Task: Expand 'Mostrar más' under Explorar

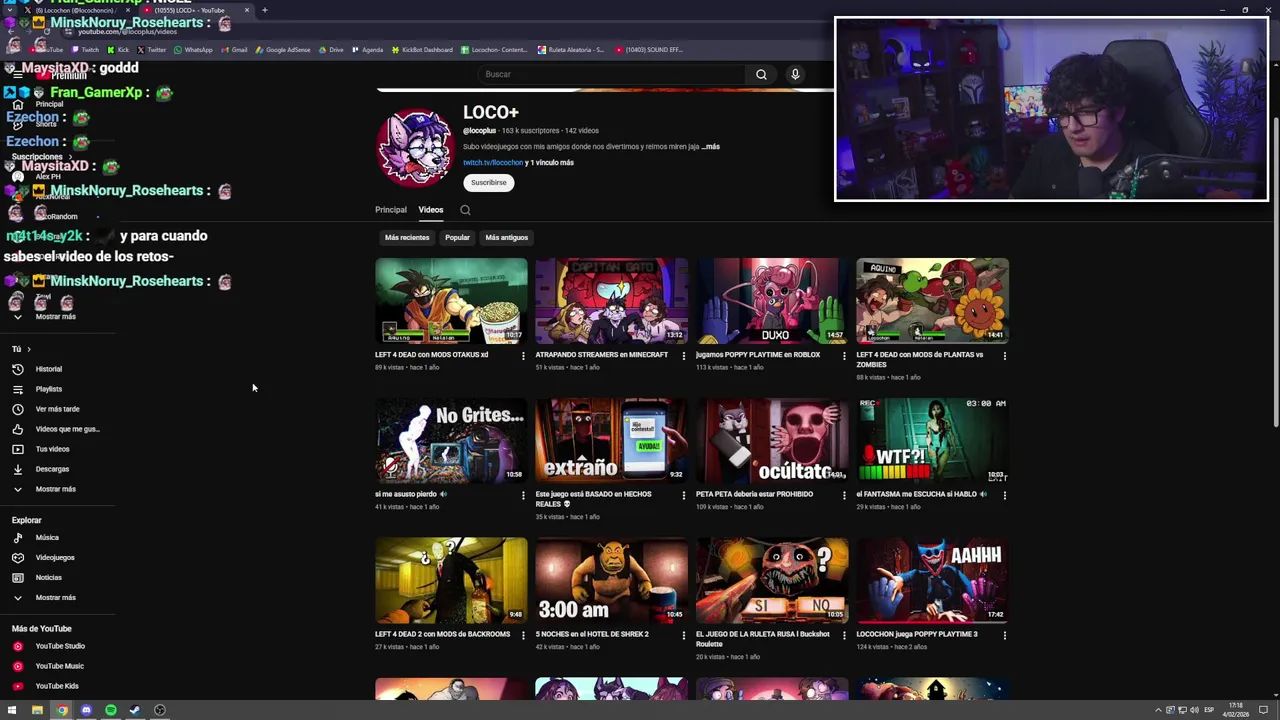Action: click(55, 598)
